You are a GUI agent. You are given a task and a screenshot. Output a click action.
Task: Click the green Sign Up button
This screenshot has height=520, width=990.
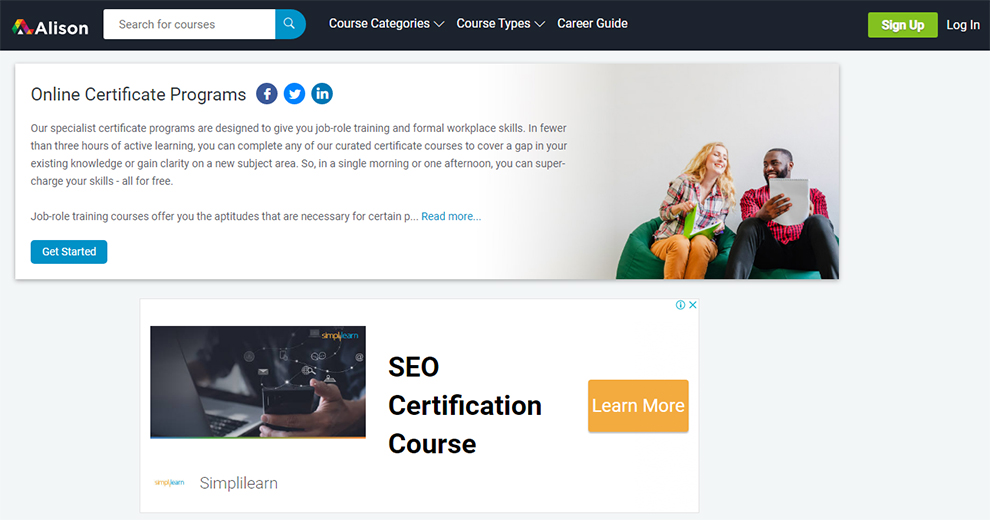(902, 25)
